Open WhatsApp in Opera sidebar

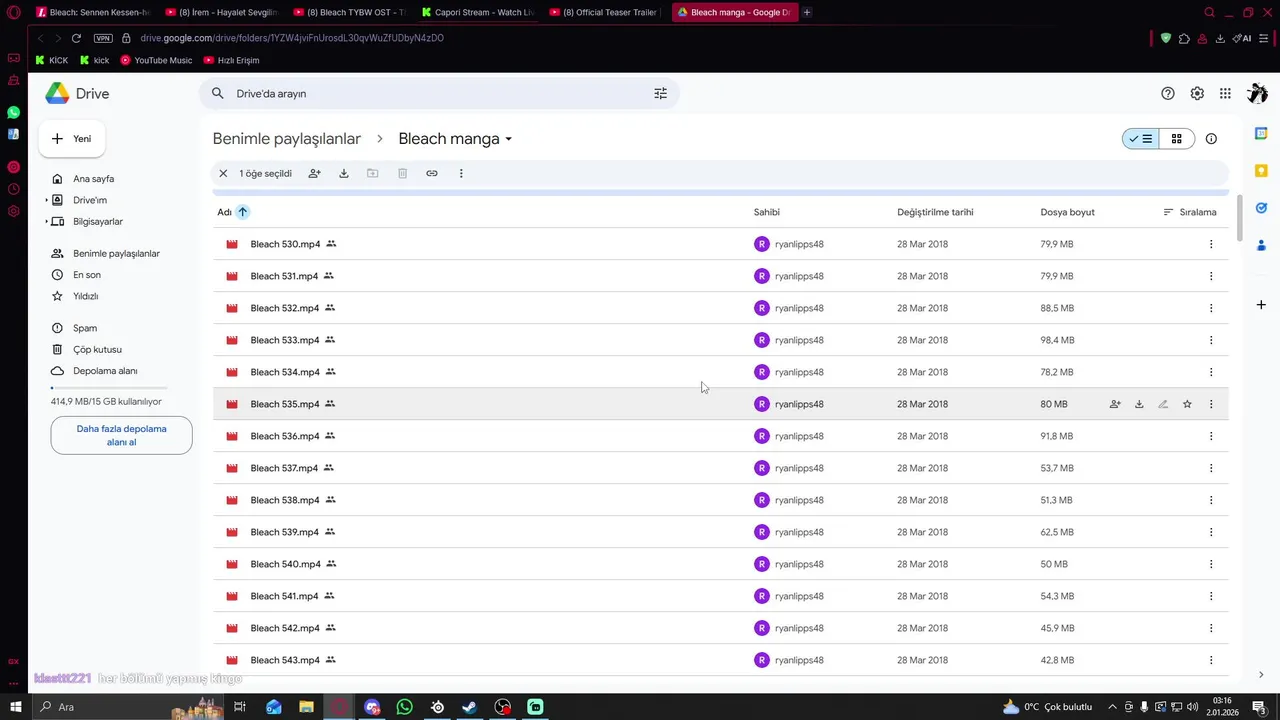[14, 112]
